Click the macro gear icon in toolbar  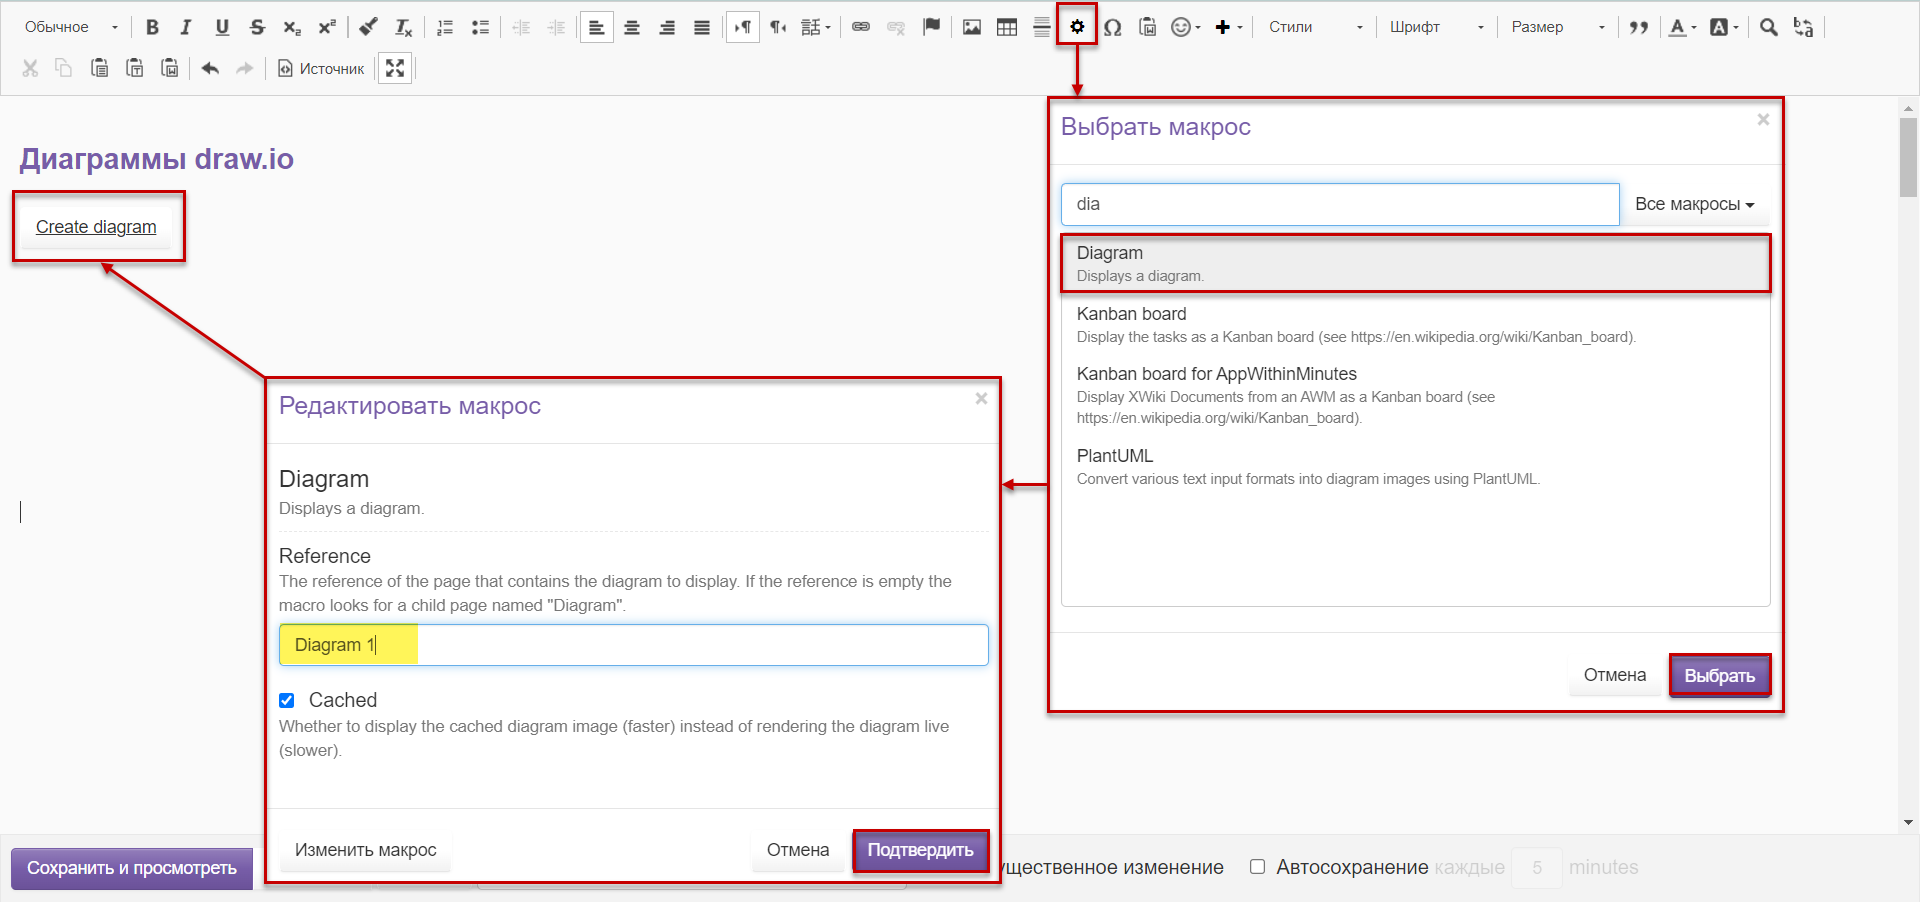pos(1077,27)
